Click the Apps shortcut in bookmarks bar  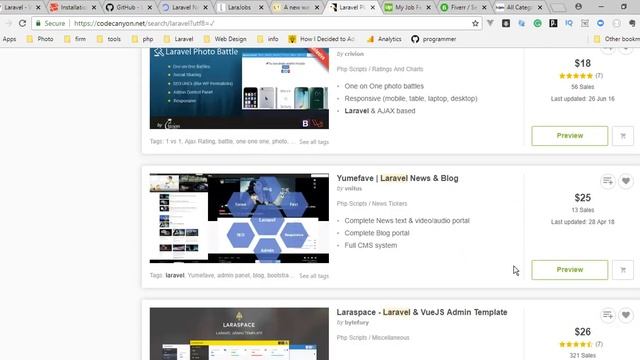point(9,39)
